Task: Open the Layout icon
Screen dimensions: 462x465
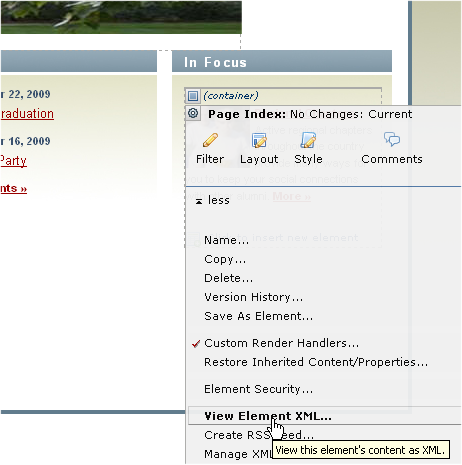Action: 259,140
